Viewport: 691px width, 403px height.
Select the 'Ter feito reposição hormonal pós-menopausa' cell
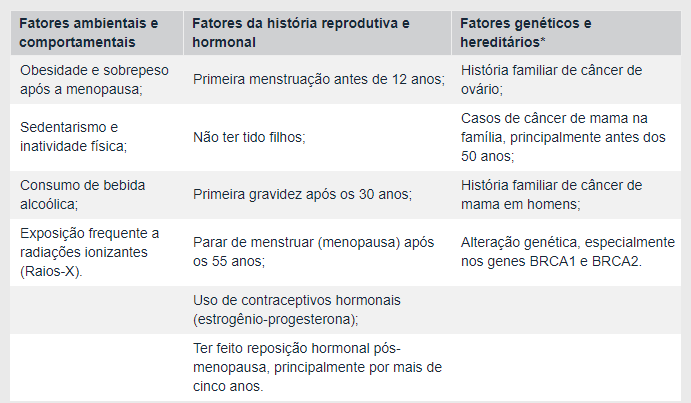[x=317, y=367]
